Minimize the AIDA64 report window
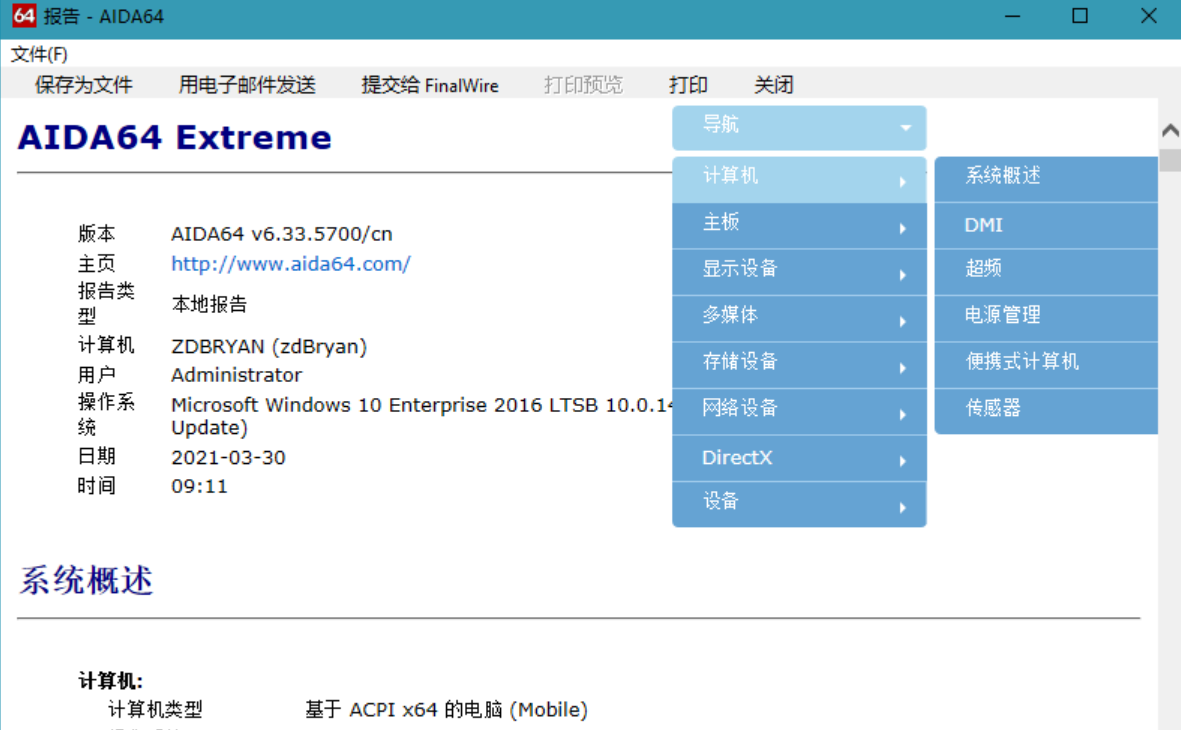This screenshot has width=1181, height=730. (x=1012, y=17)
